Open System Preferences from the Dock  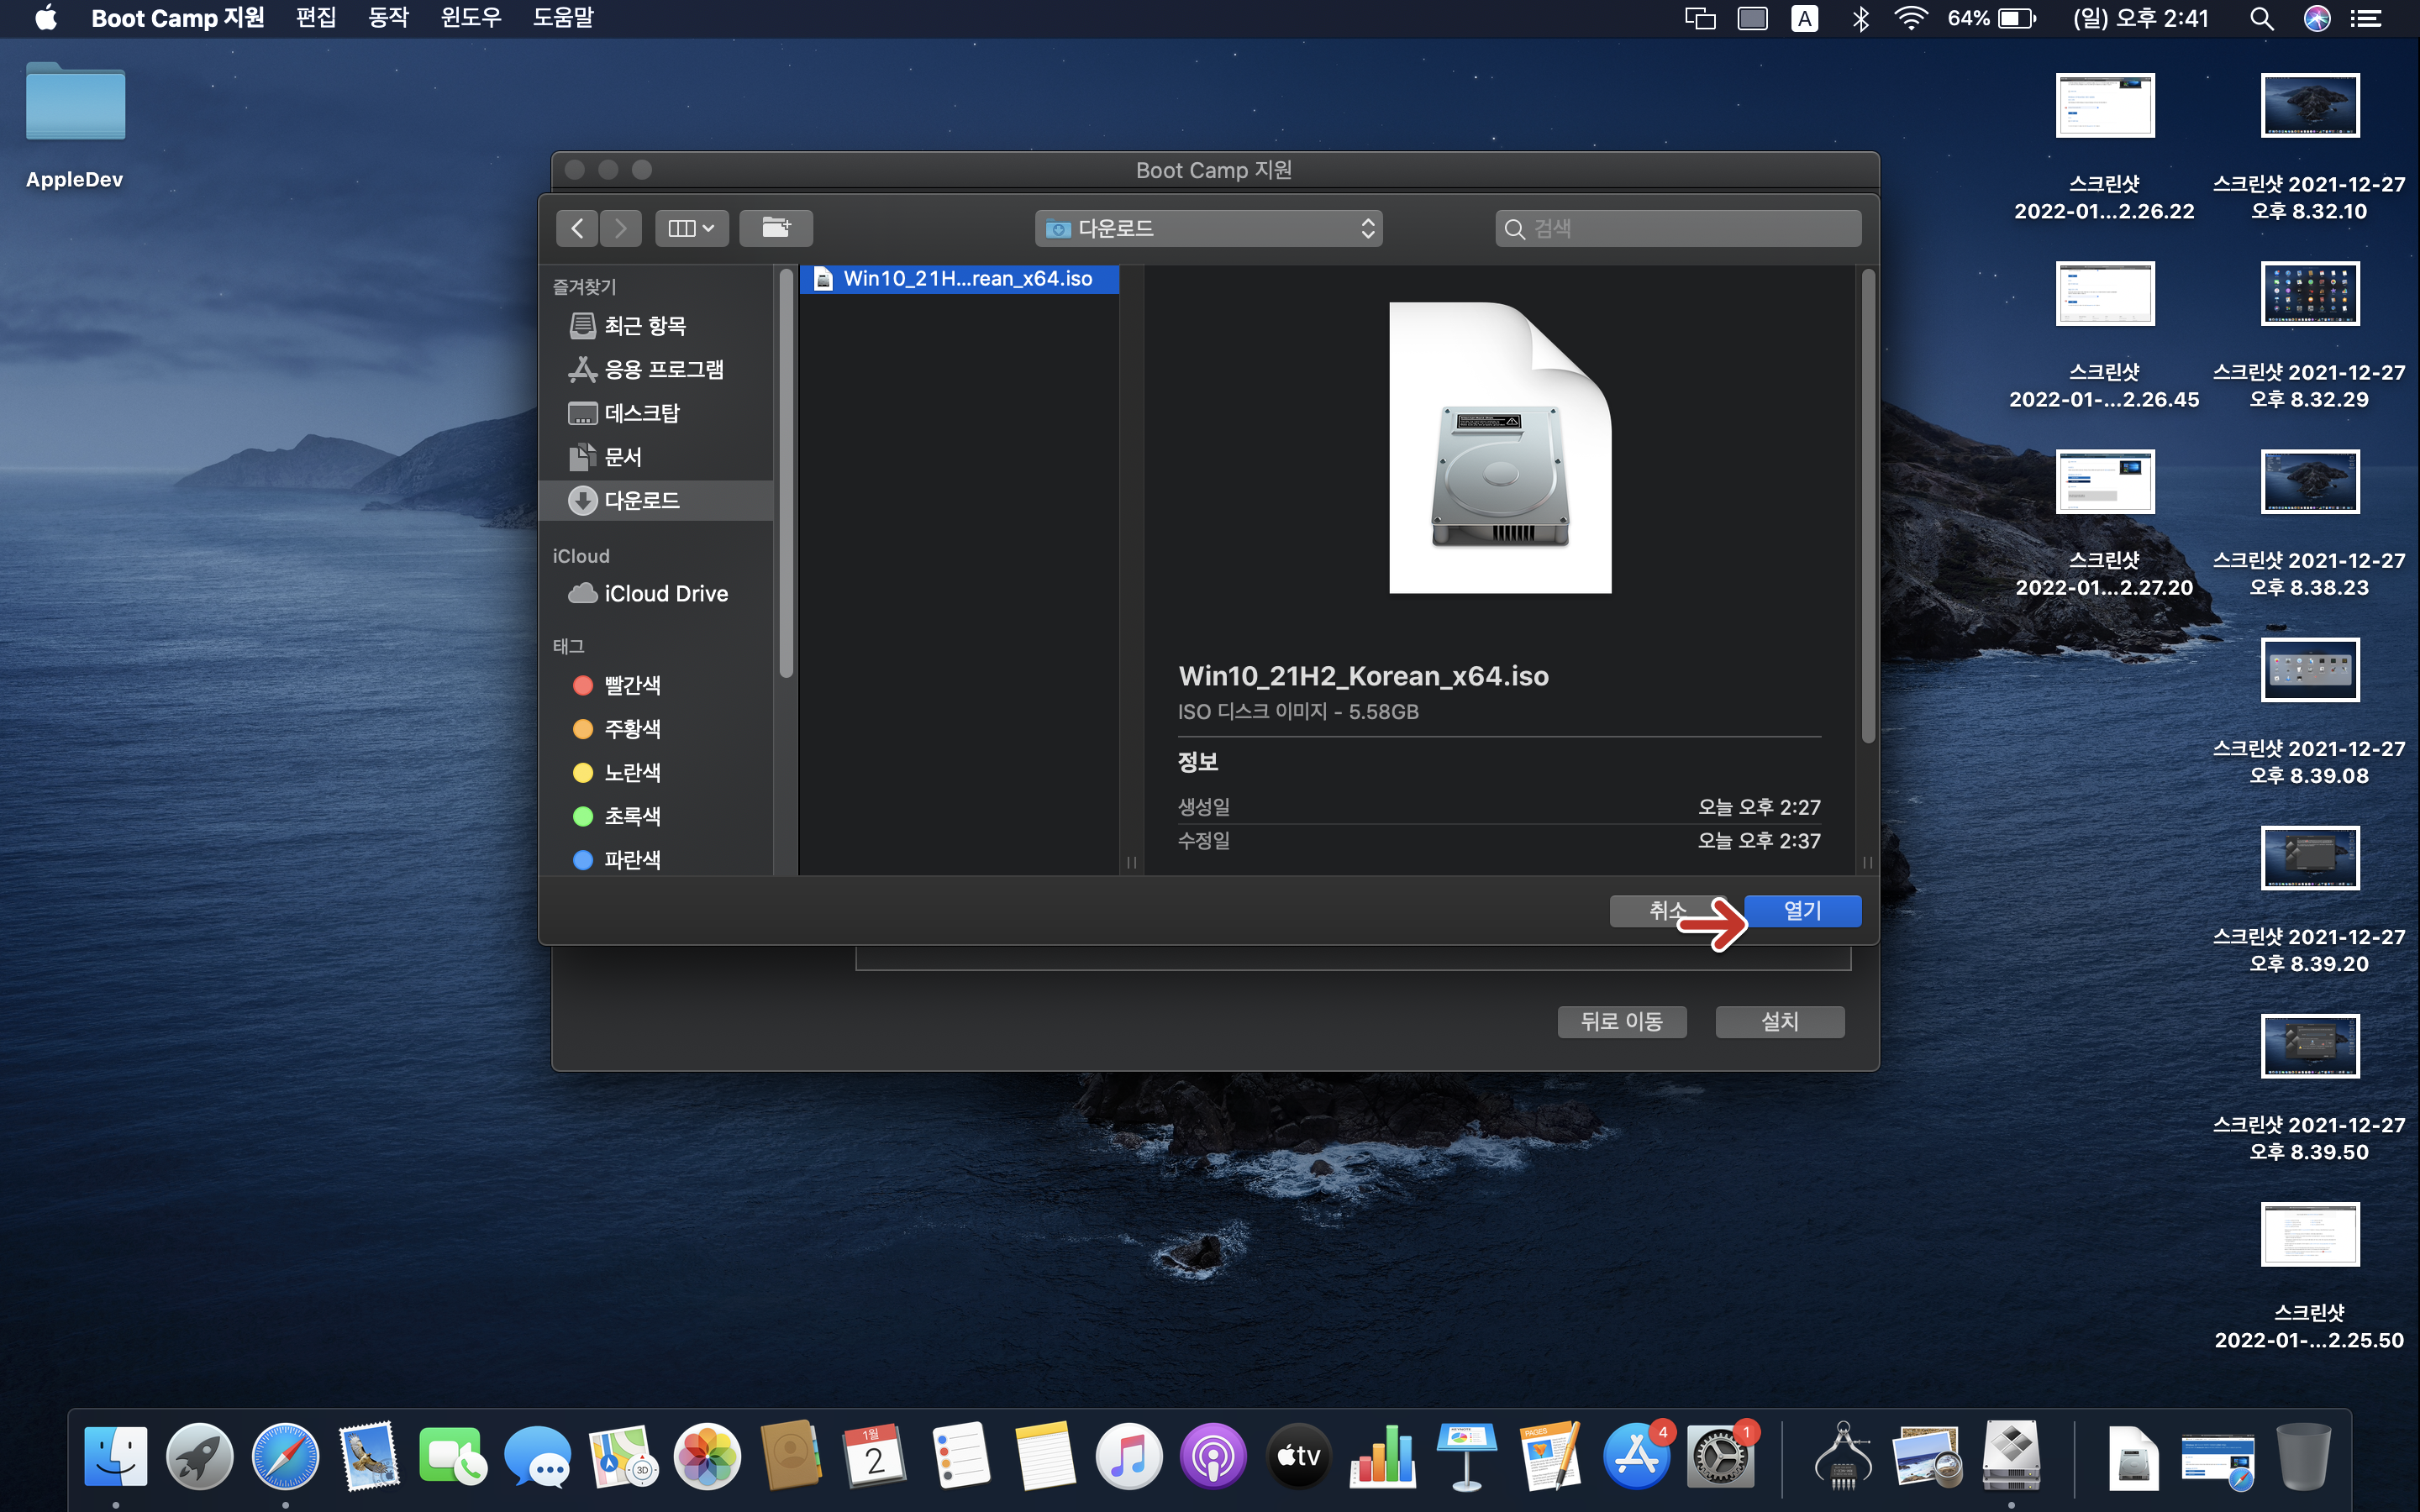pyautogui.click(x=1719, y=1456)
